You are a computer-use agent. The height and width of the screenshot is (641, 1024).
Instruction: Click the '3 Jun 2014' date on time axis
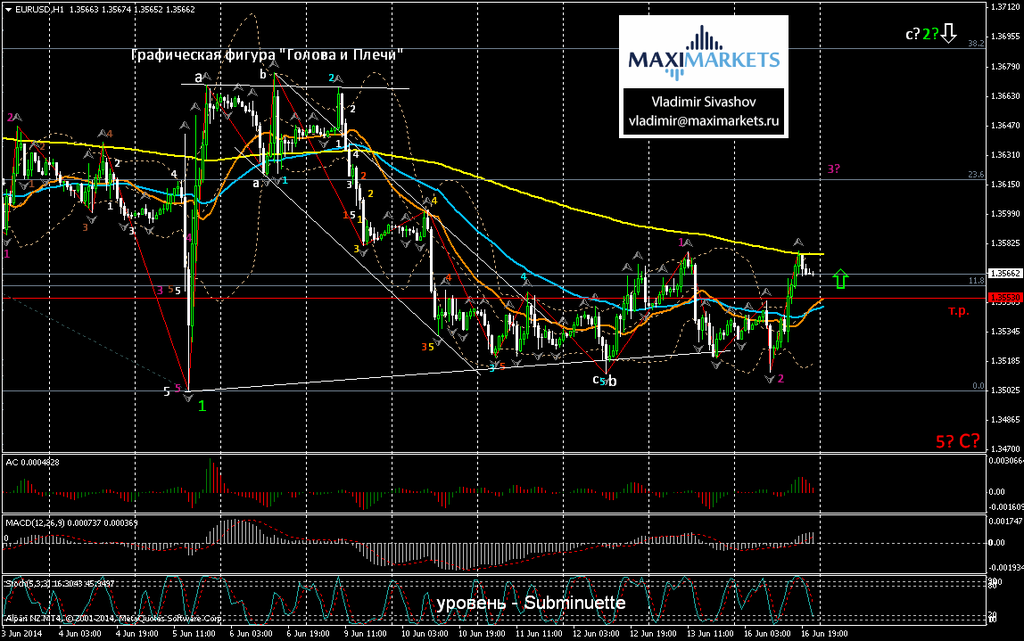click(x=22, y=634)
